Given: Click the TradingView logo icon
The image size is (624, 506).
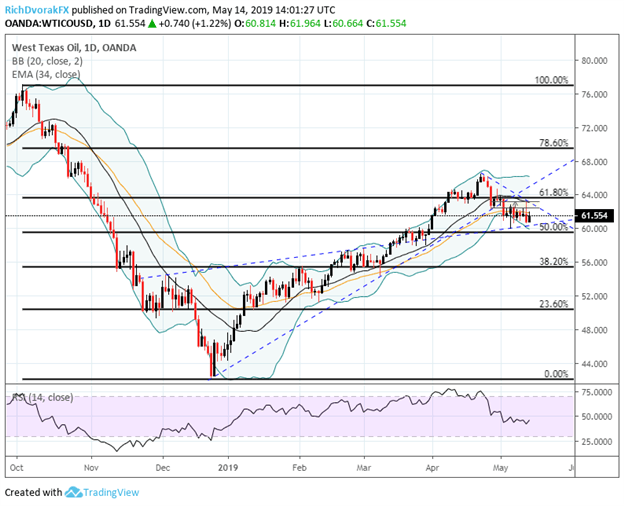Looking at the screenshot, I should pyautogui.click(x=73, y=492).
